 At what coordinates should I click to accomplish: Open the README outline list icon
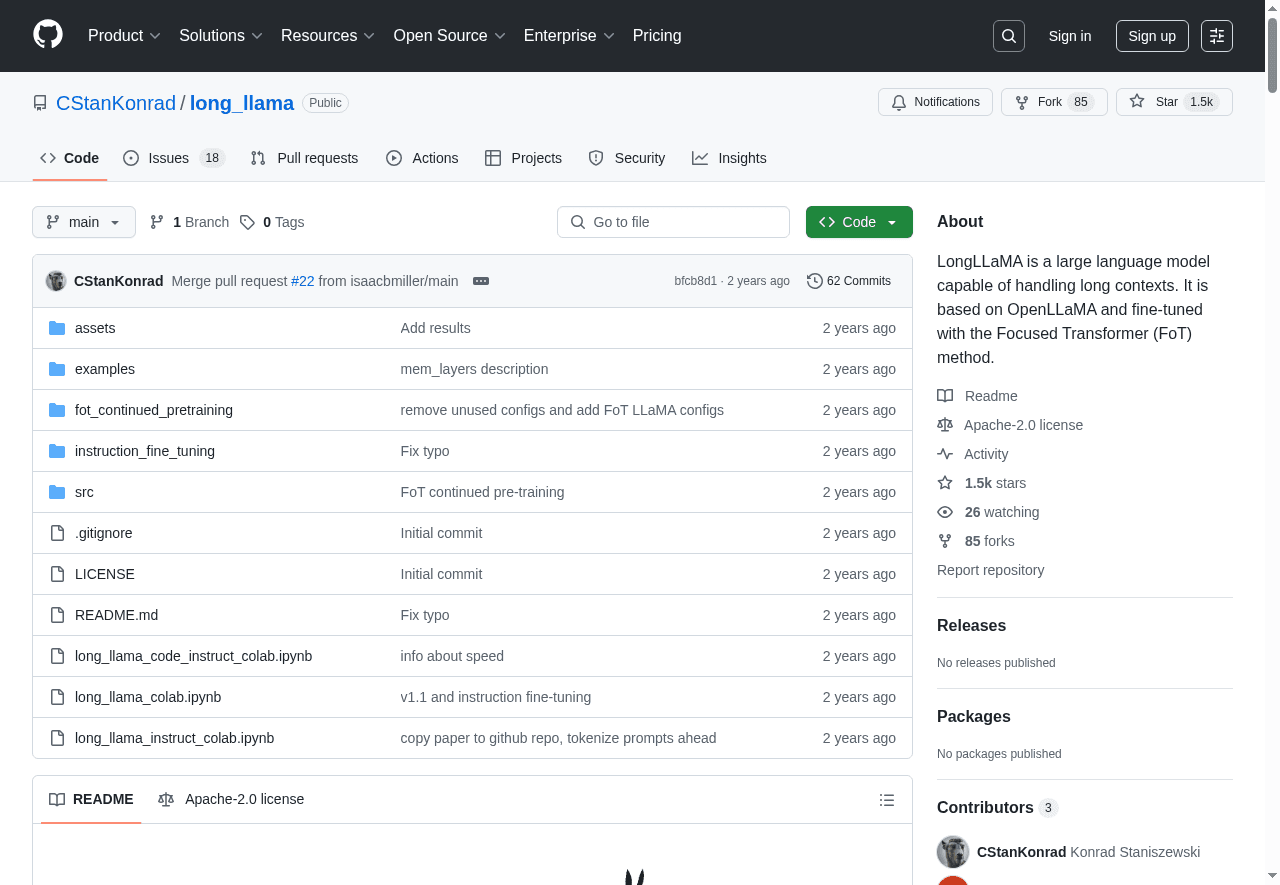[886, 800]
